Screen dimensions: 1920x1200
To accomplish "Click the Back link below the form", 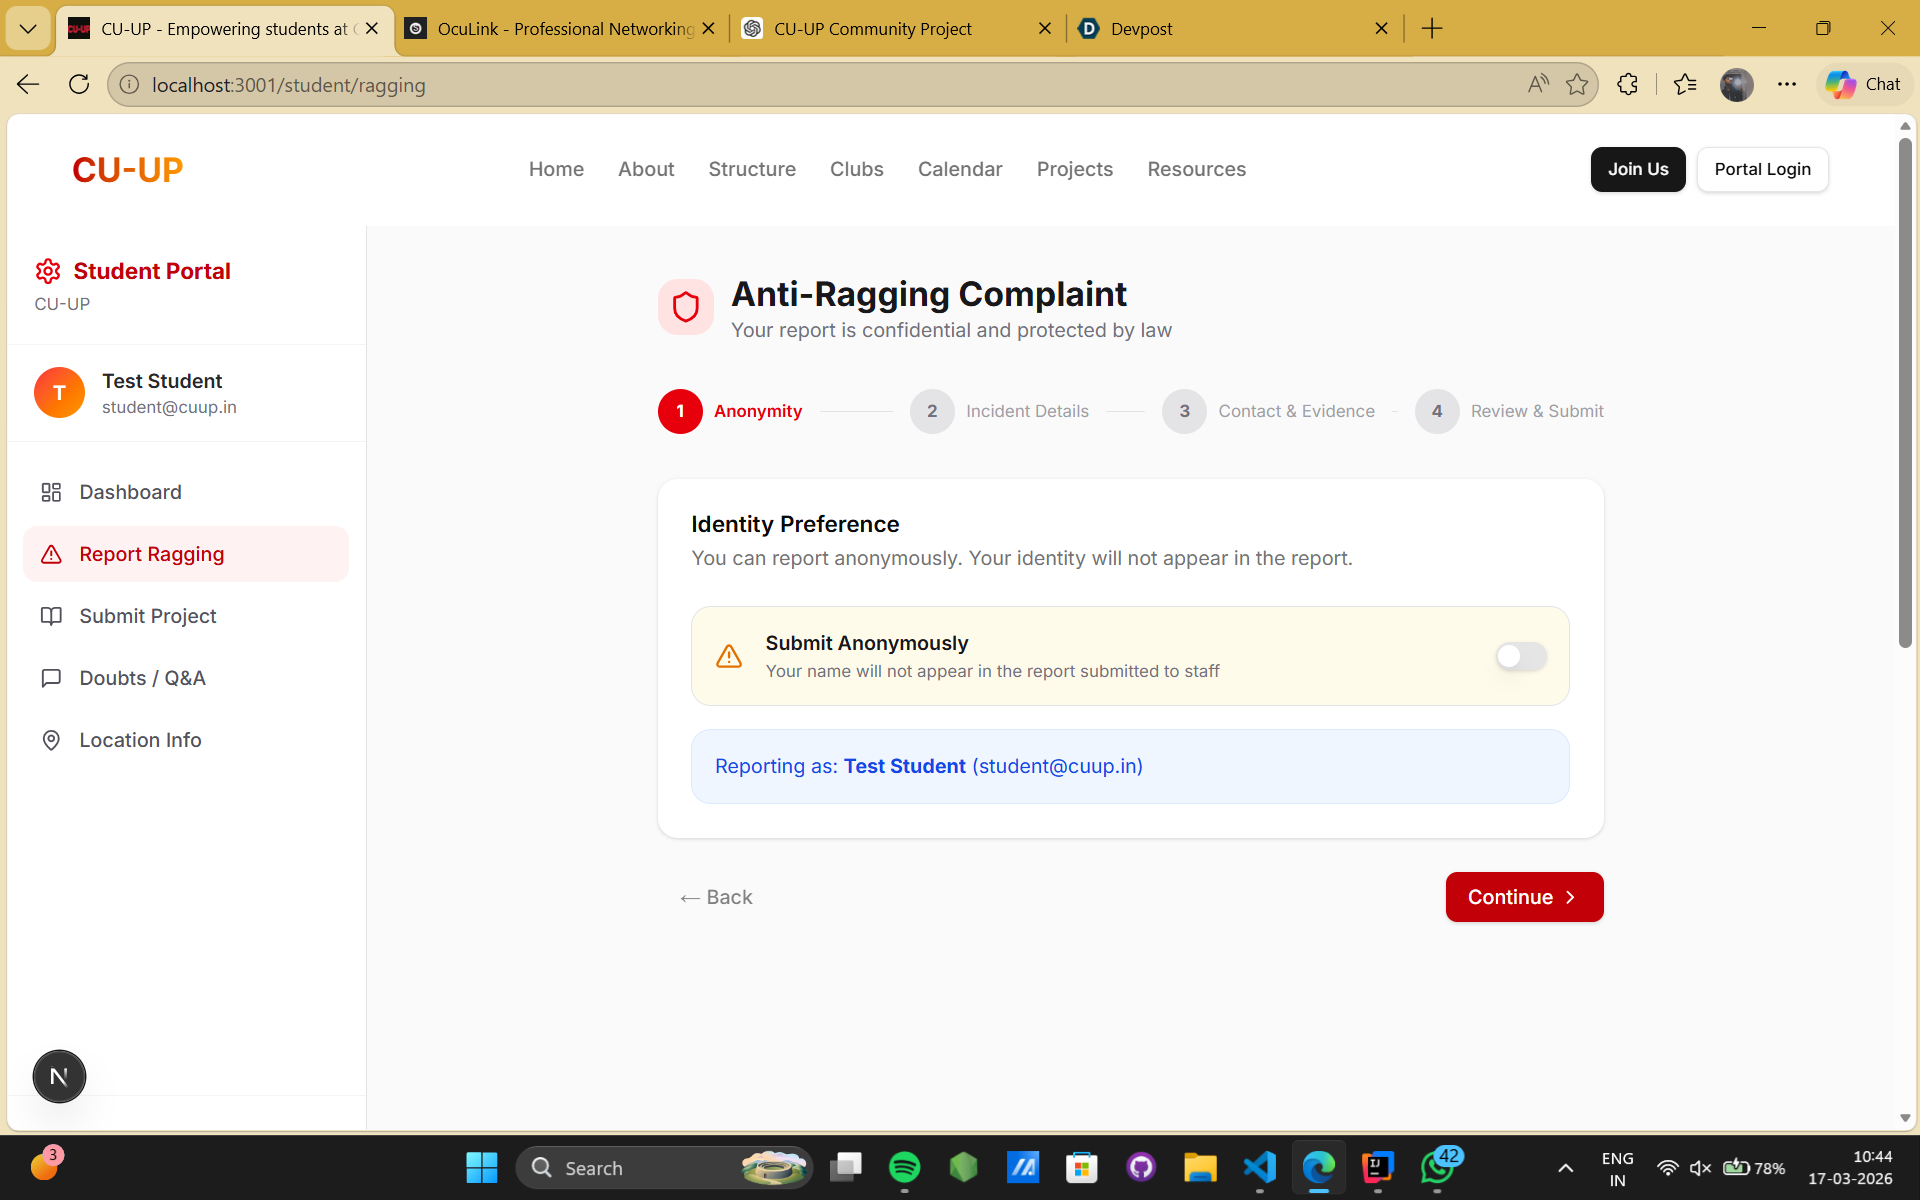I will (x=716, y=897).
